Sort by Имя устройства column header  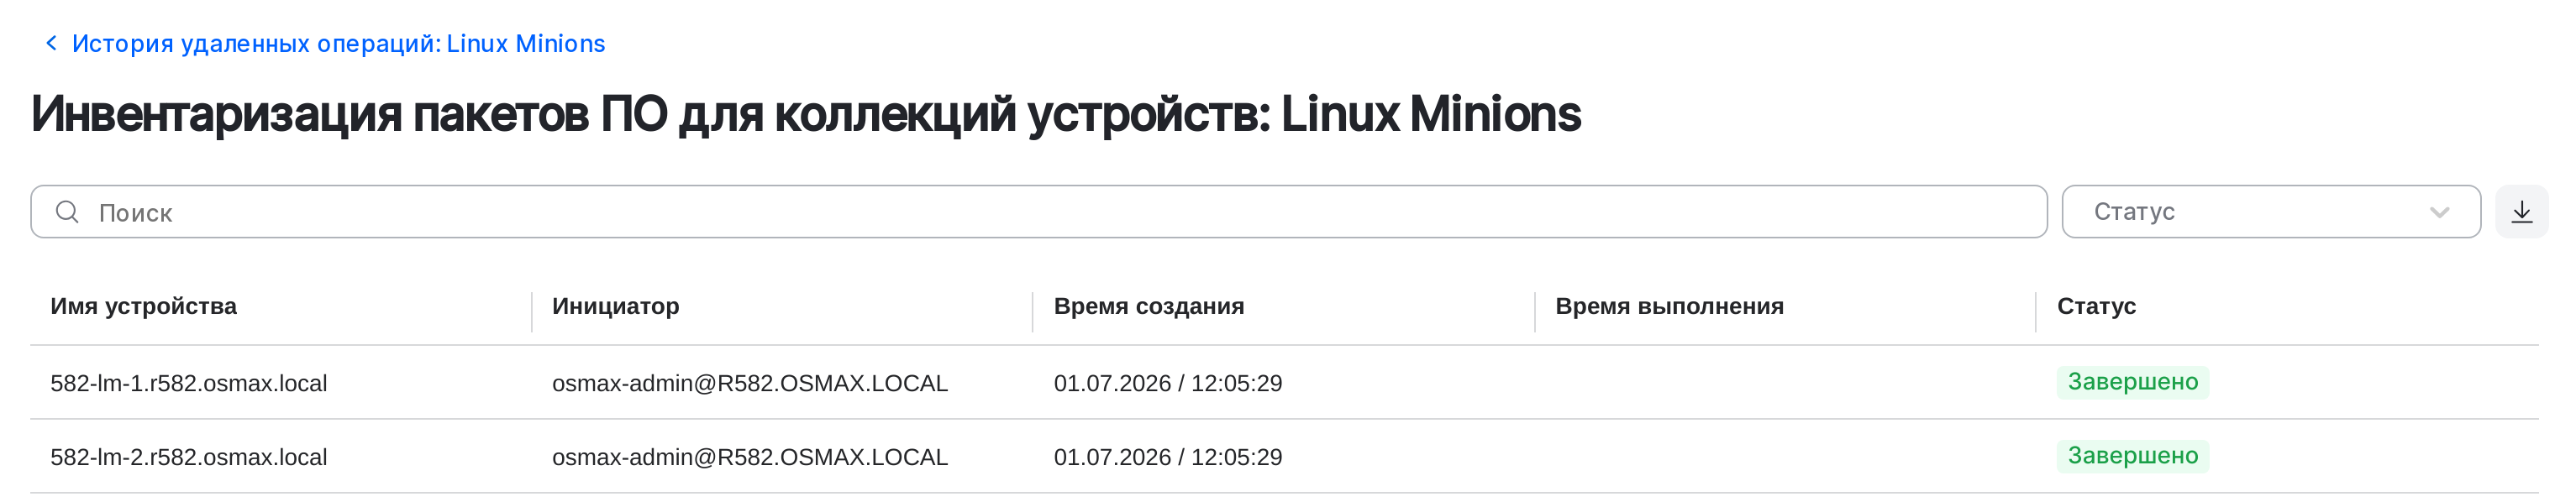[x=144, y=306]
